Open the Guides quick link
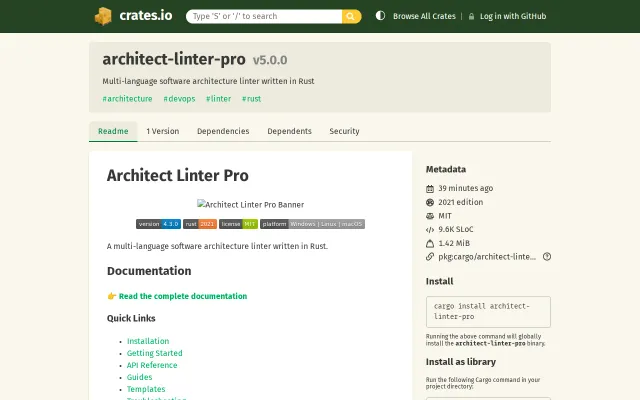 [x=139, y=377]
